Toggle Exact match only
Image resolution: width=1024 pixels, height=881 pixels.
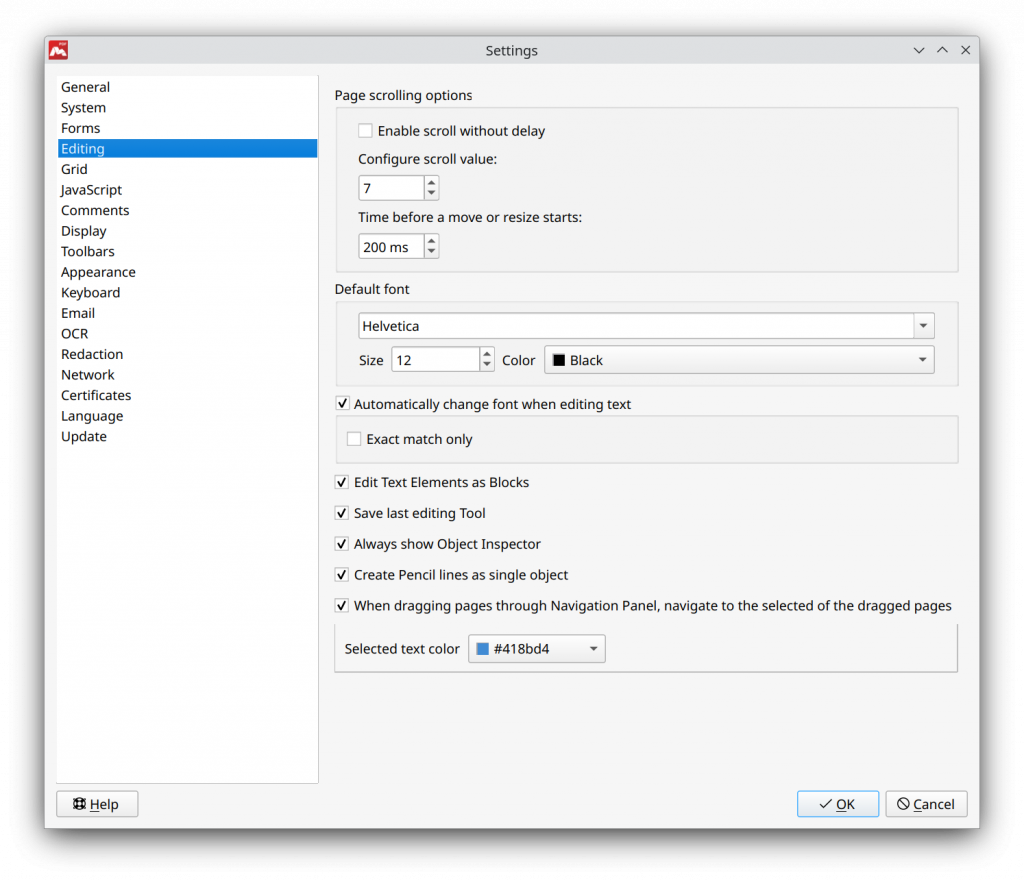tap(354, 438)
